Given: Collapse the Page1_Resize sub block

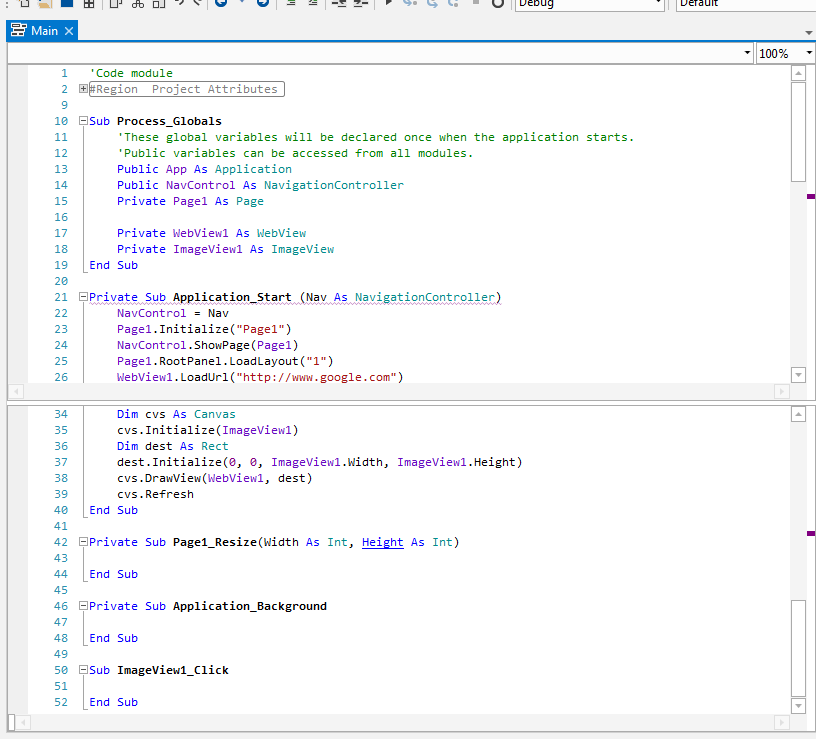Looking at the screenshot, I should point(83,542).
